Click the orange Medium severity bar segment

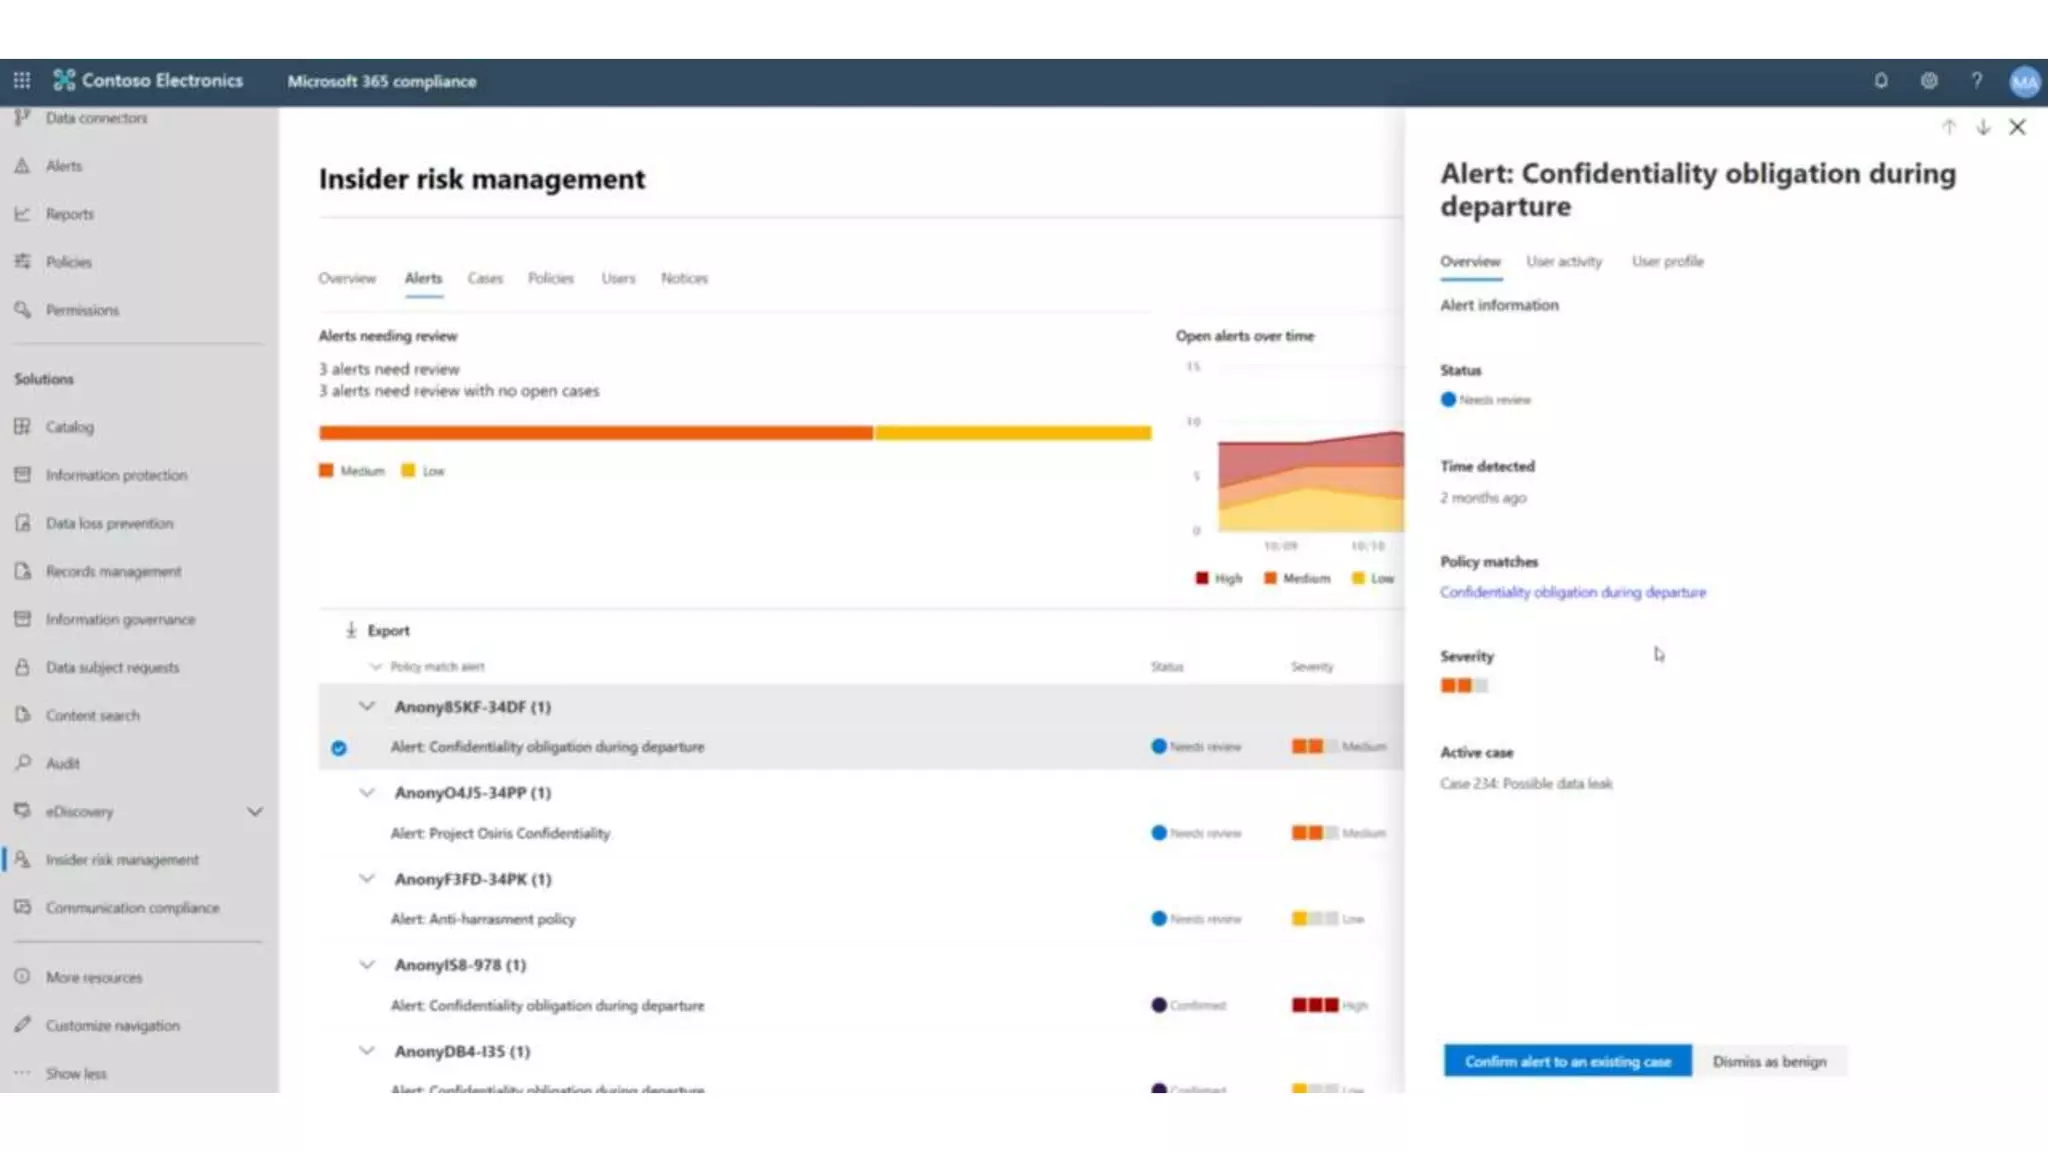point(595,433)
